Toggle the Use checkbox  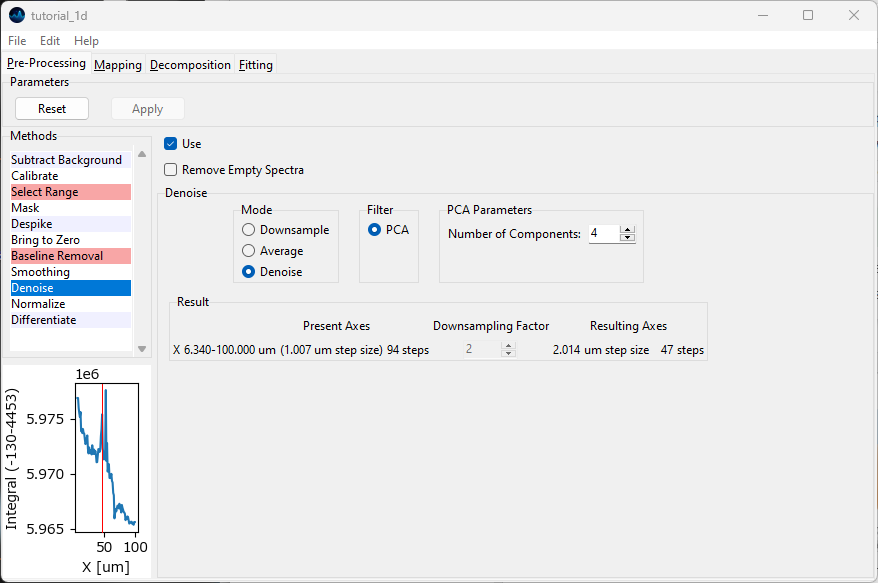(171, 144)
